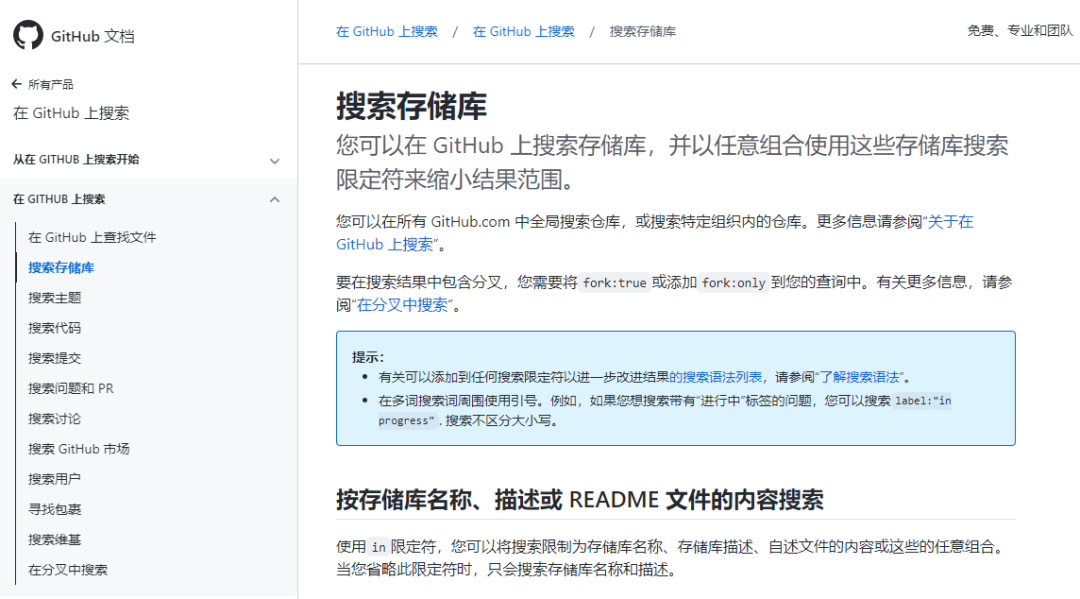
Task: Open 搜索 GitHub 市场 in the sidebar
Action: [79, 450]
